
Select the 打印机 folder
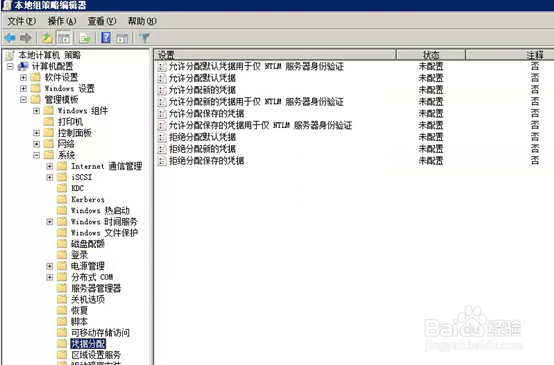[x=70, y=122]
